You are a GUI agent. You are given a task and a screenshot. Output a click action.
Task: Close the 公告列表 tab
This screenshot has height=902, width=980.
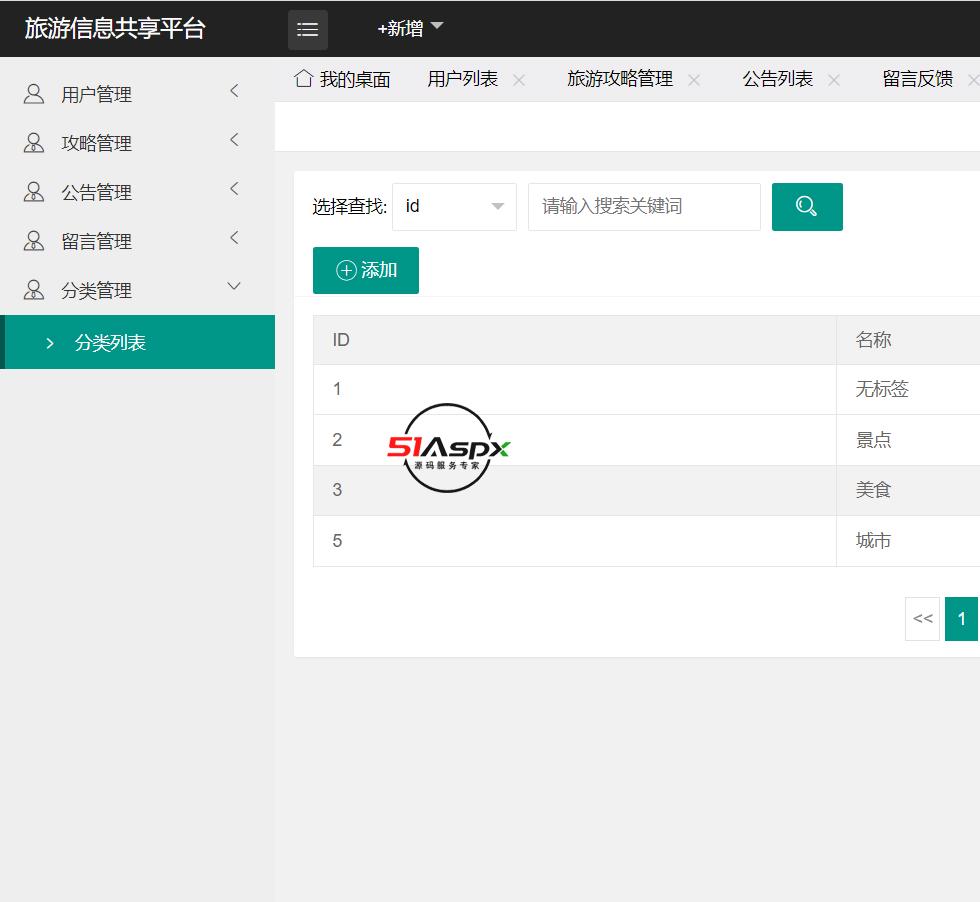click(834, 80)
